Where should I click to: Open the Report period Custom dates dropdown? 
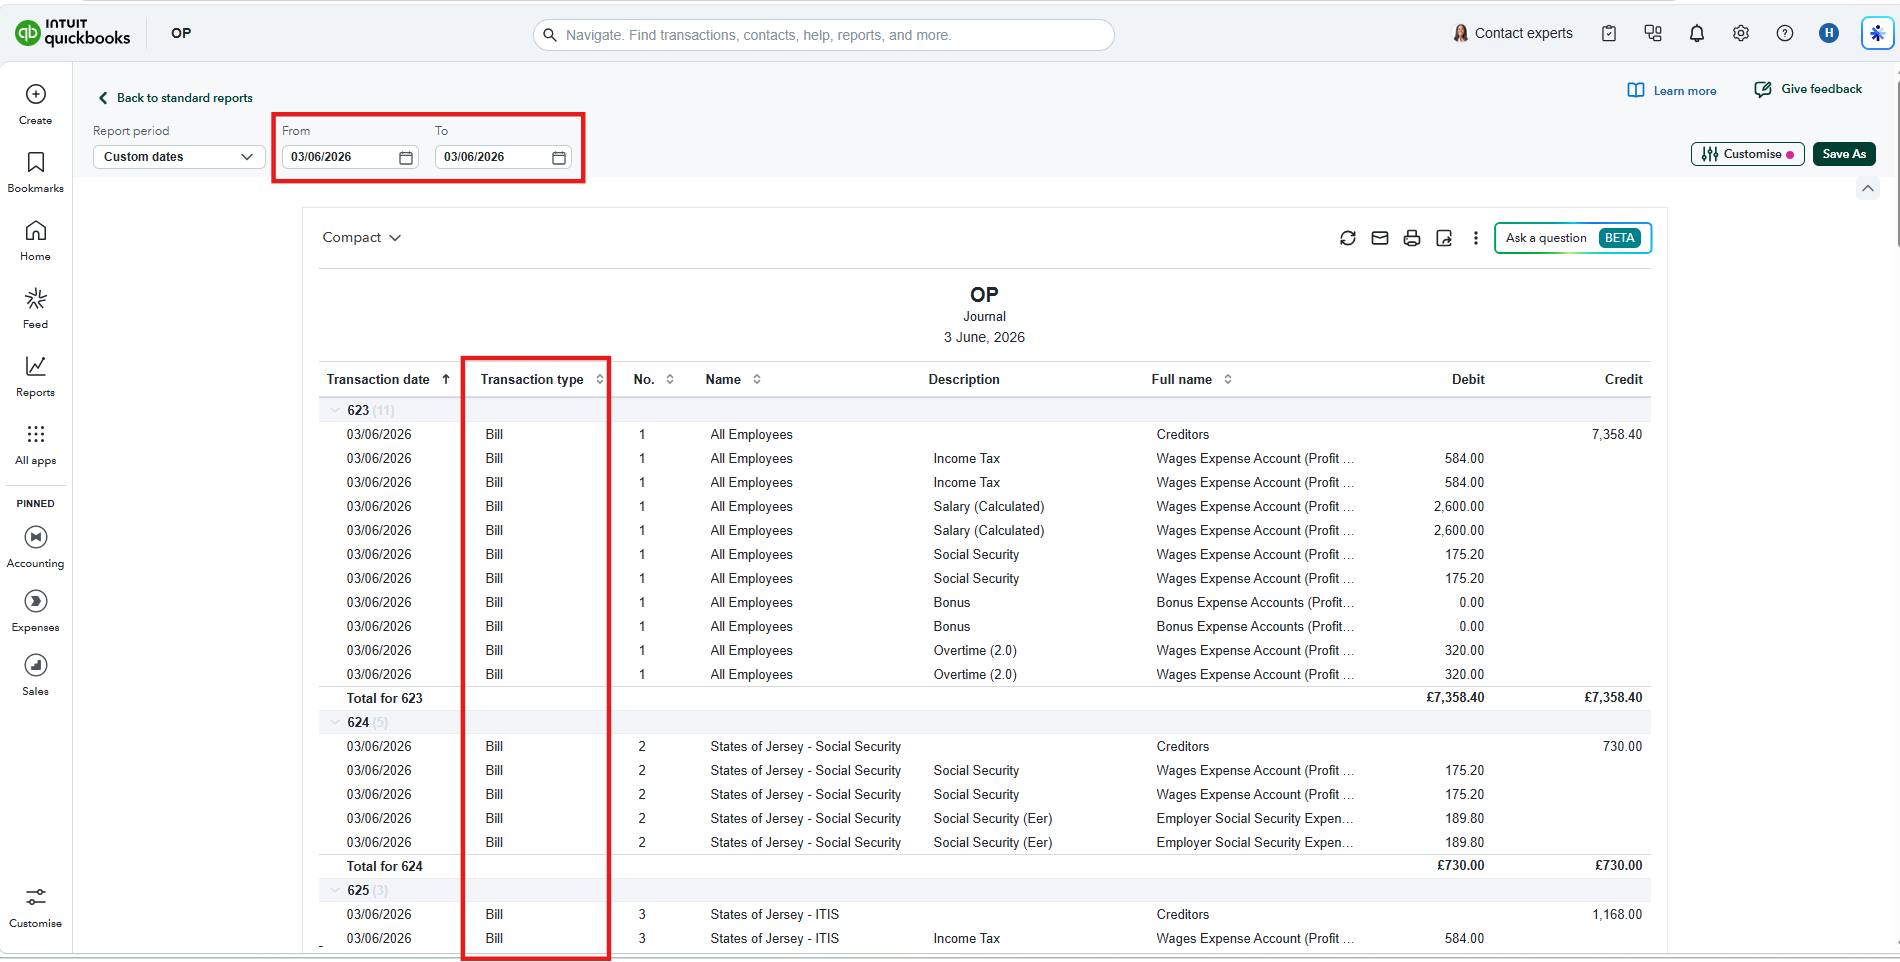point(179,157)
